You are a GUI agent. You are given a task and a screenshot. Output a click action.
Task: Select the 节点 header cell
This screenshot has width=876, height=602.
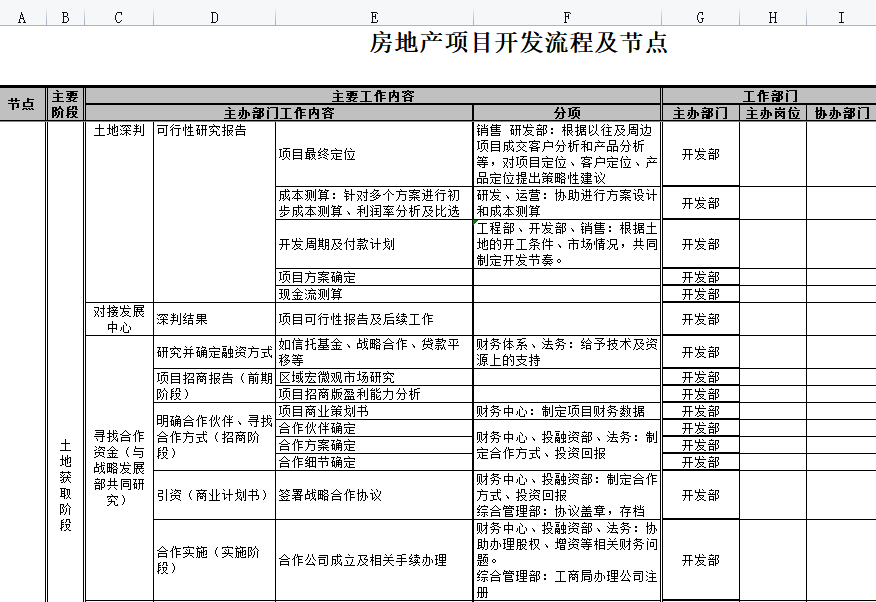22,104
